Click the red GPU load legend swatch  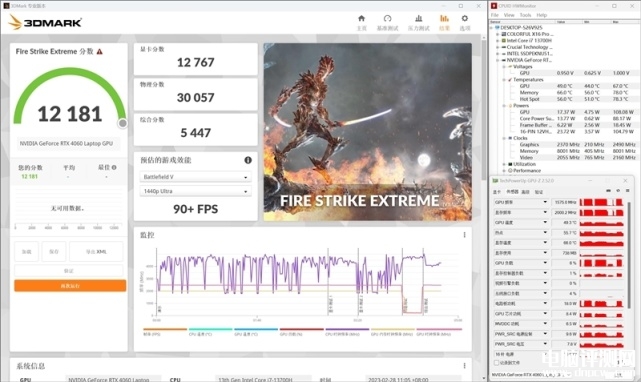pos(302,329)
